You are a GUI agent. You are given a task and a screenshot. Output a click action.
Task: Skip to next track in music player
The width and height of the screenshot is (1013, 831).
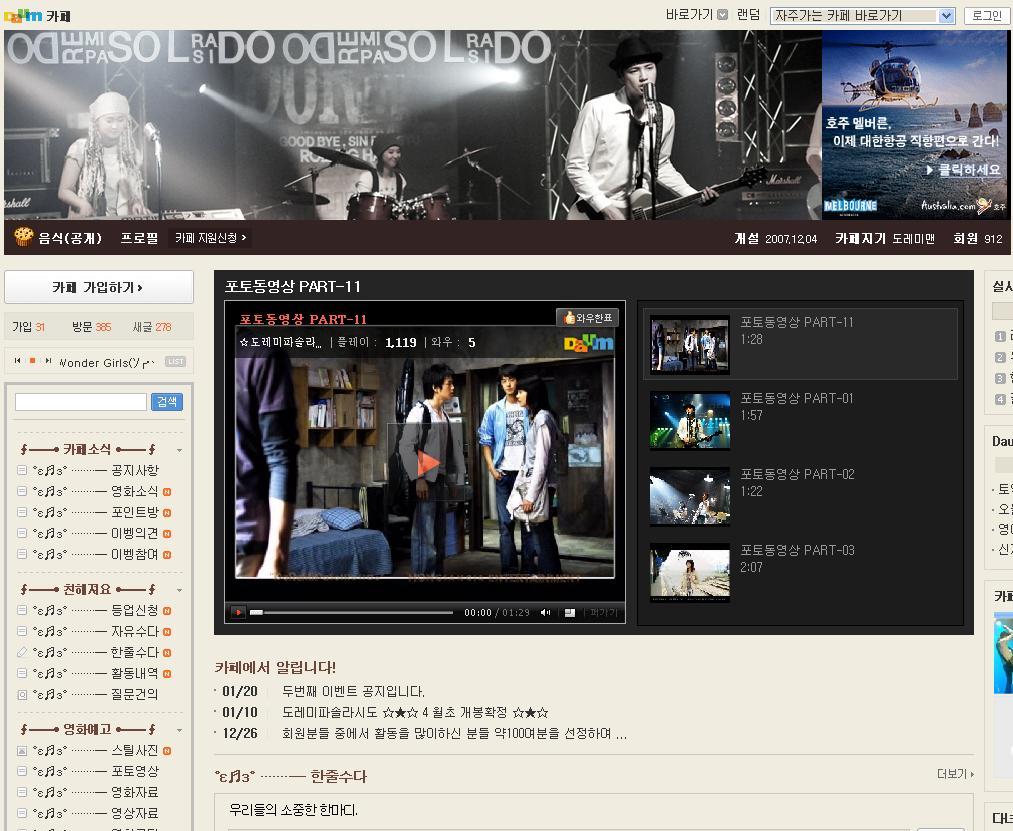[x=48, y=361]
